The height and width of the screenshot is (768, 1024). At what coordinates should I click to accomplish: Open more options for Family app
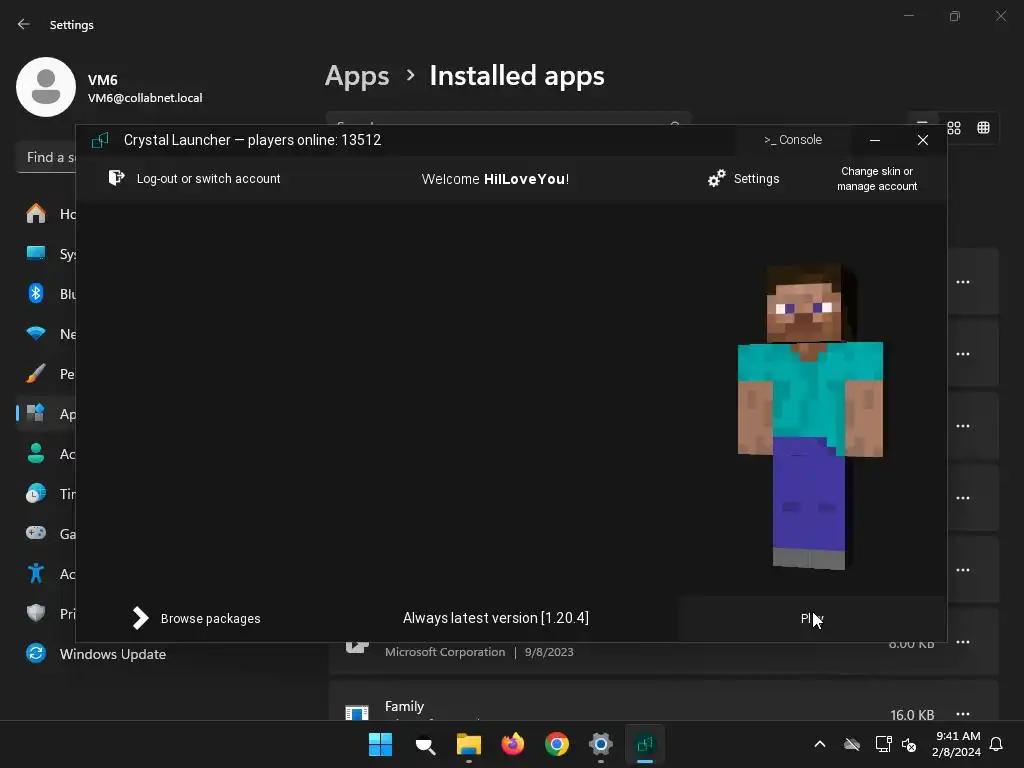tap(963, 714)
